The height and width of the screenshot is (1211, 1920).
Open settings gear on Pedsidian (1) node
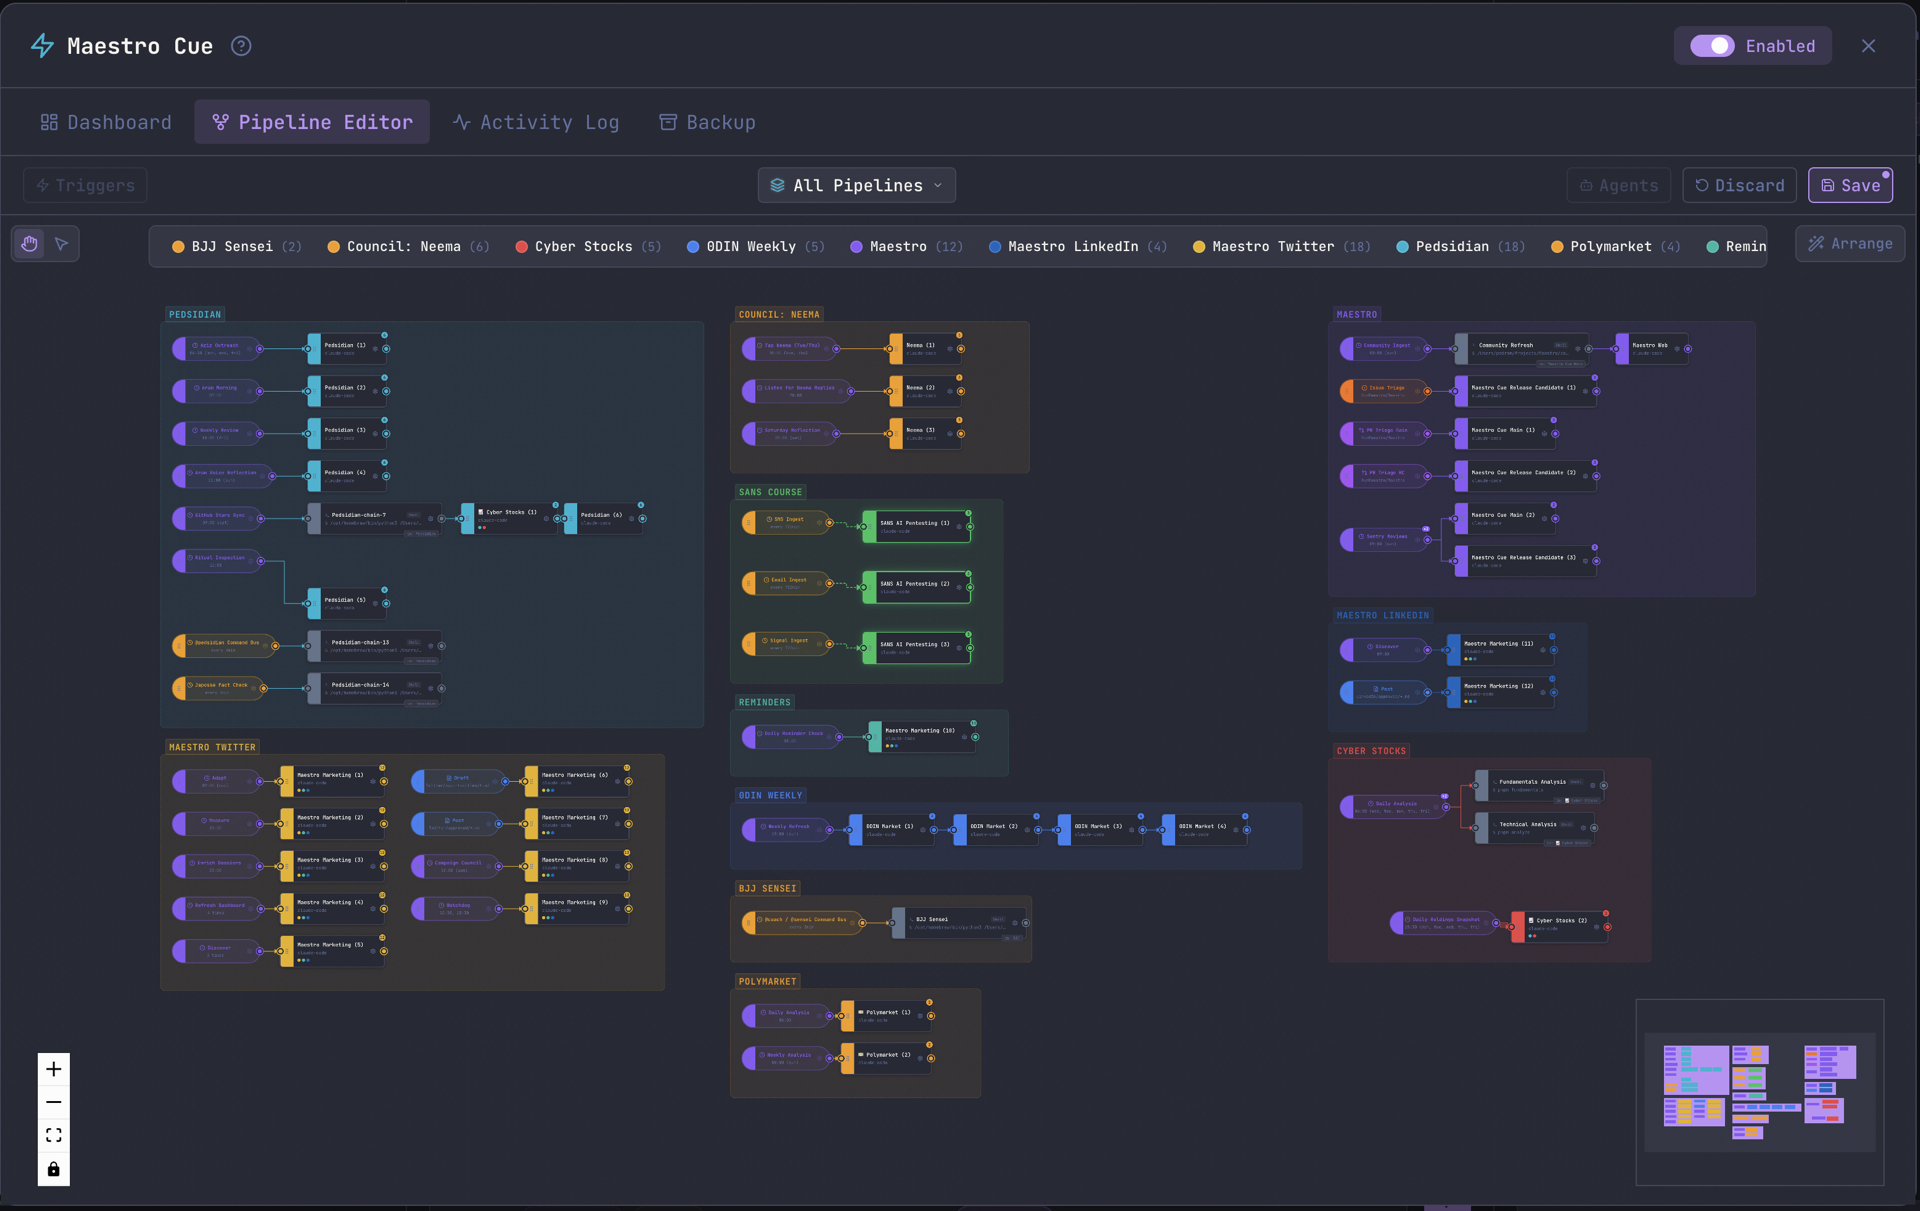tap(376, 349)
